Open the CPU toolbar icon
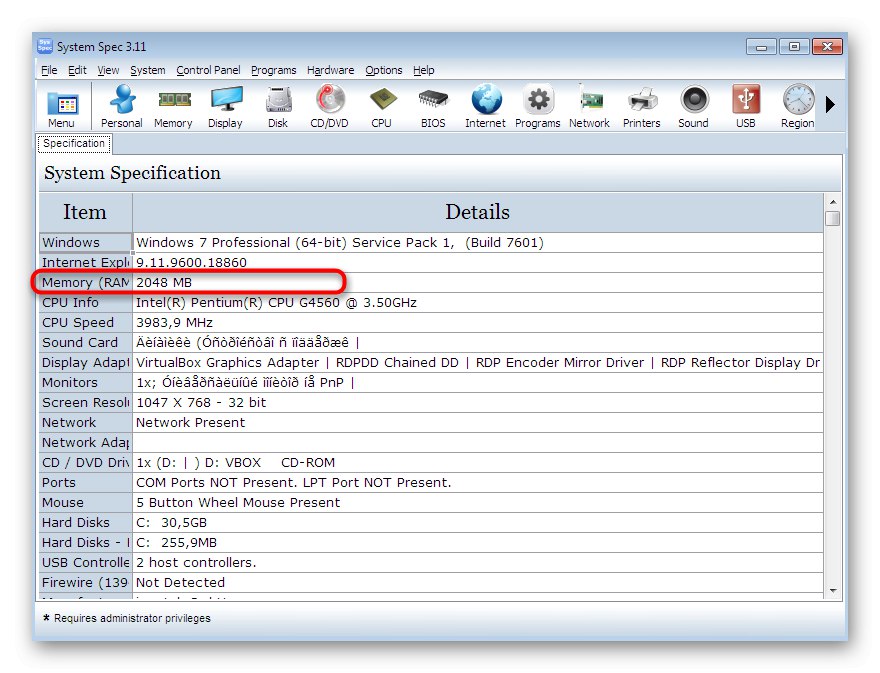This screenshot has width=880, height=673. tap(382, 107)
